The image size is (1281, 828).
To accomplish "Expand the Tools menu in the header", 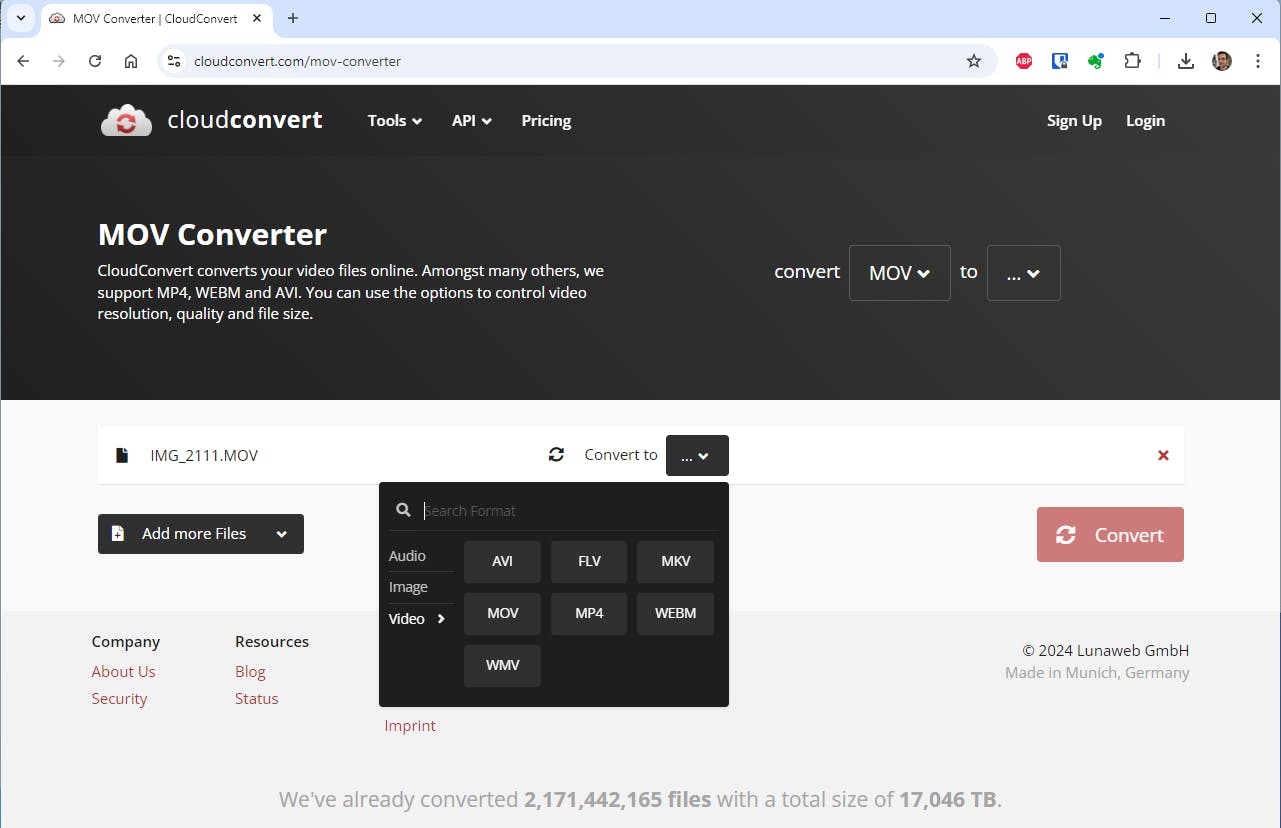I will point(395,121).
